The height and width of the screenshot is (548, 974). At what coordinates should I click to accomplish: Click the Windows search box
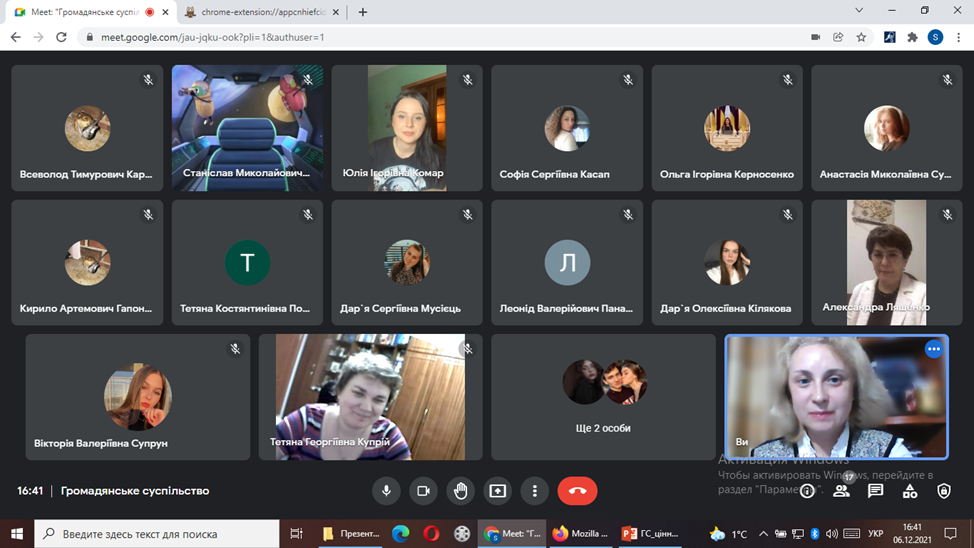(x=158, y=534)
